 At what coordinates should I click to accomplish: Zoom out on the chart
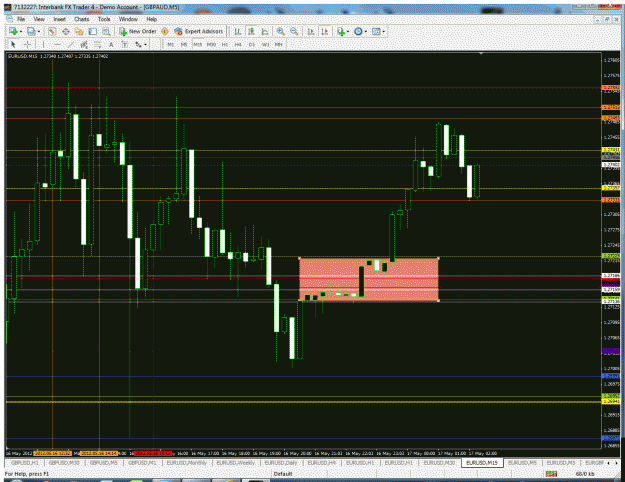294,31
